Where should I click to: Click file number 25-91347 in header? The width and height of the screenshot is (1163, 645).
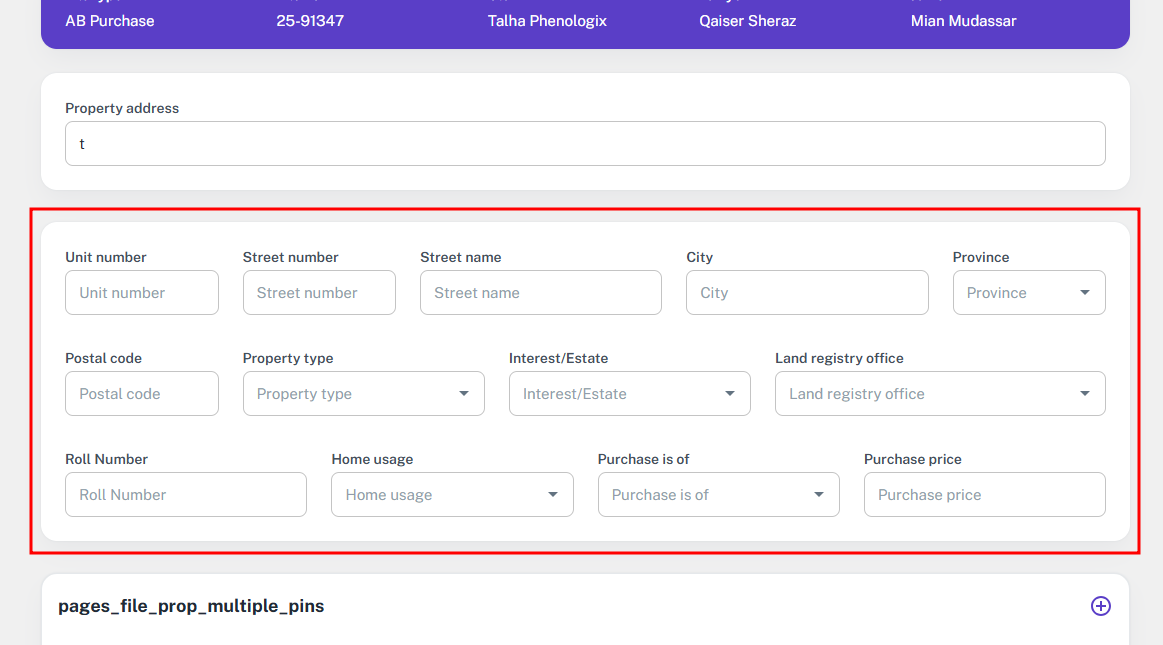310,21
